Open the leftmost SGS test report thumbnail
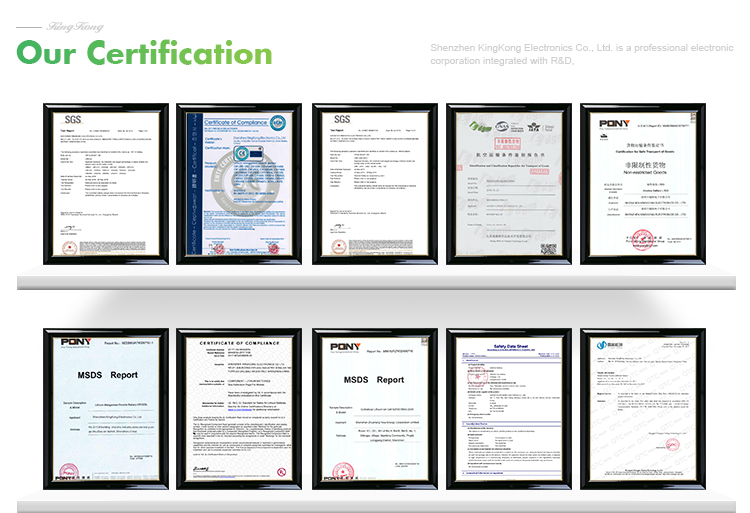 [106, 184]
